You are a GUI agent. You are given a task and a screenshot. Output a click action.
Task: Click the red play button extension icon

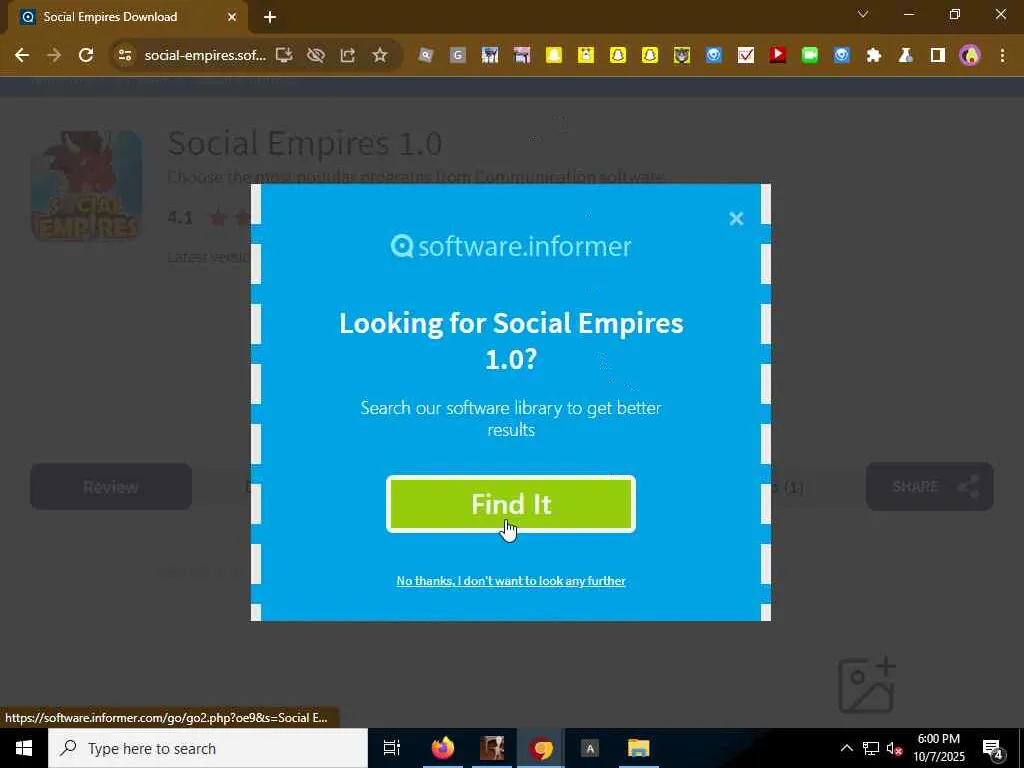pyautogui.click(x=778, y=56)
